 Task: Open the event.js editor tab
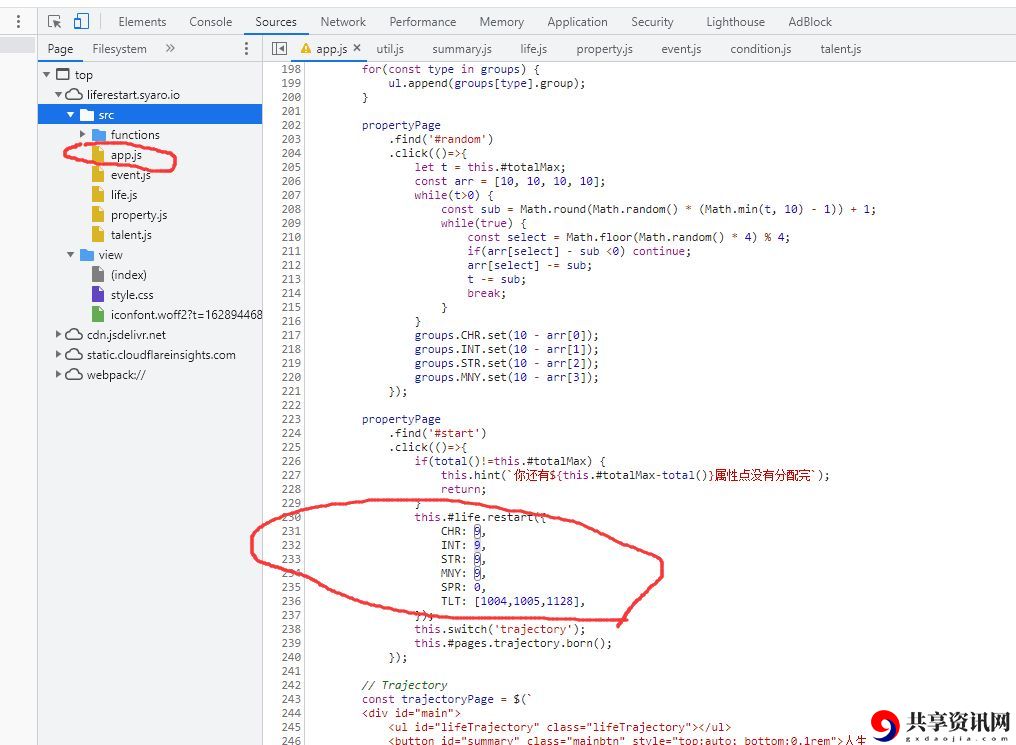(681, 49)
